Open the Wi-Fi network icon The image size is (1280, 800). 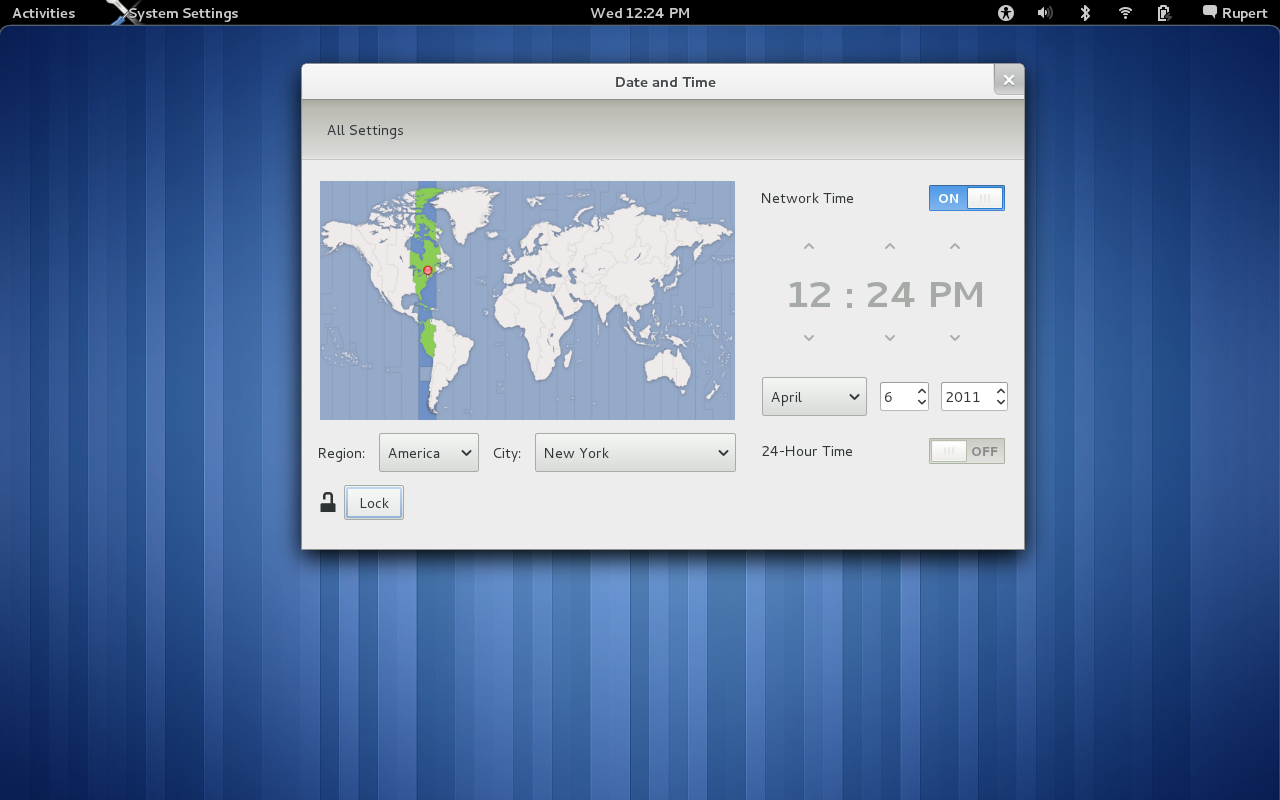click(1125, 13)
